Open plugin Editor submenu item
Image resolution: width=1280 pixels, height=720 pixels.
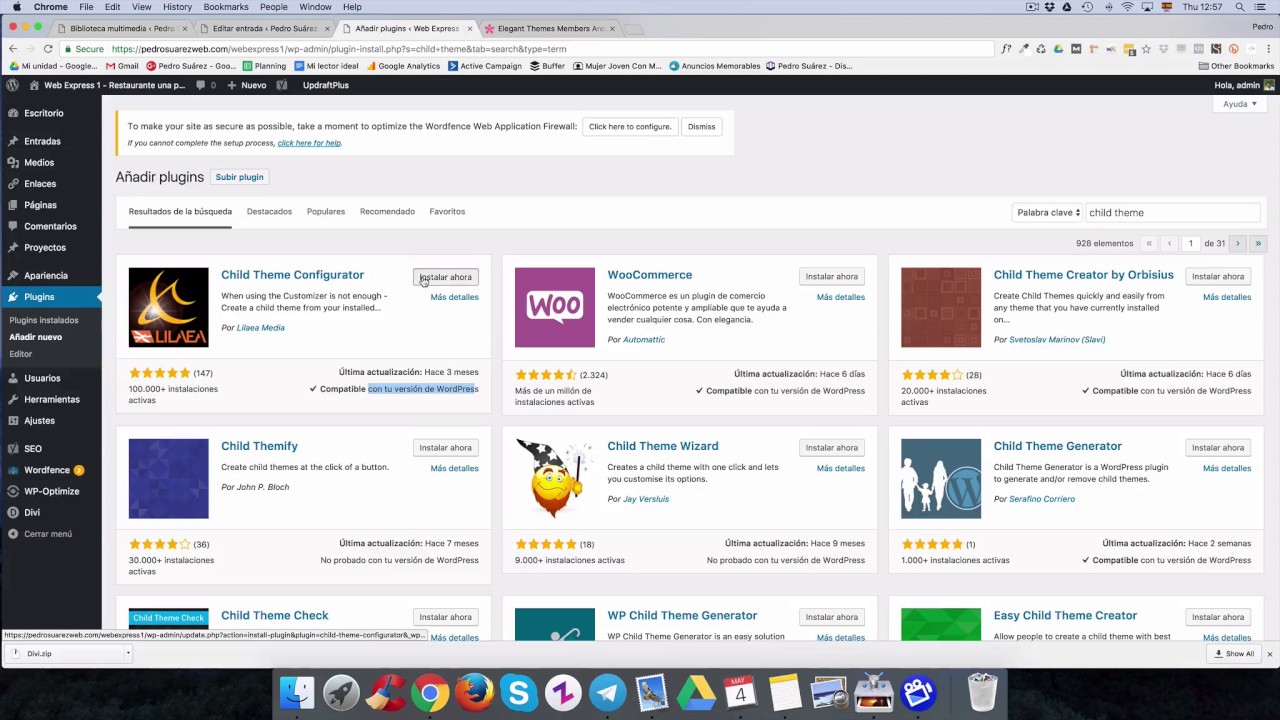coord(20,354)
